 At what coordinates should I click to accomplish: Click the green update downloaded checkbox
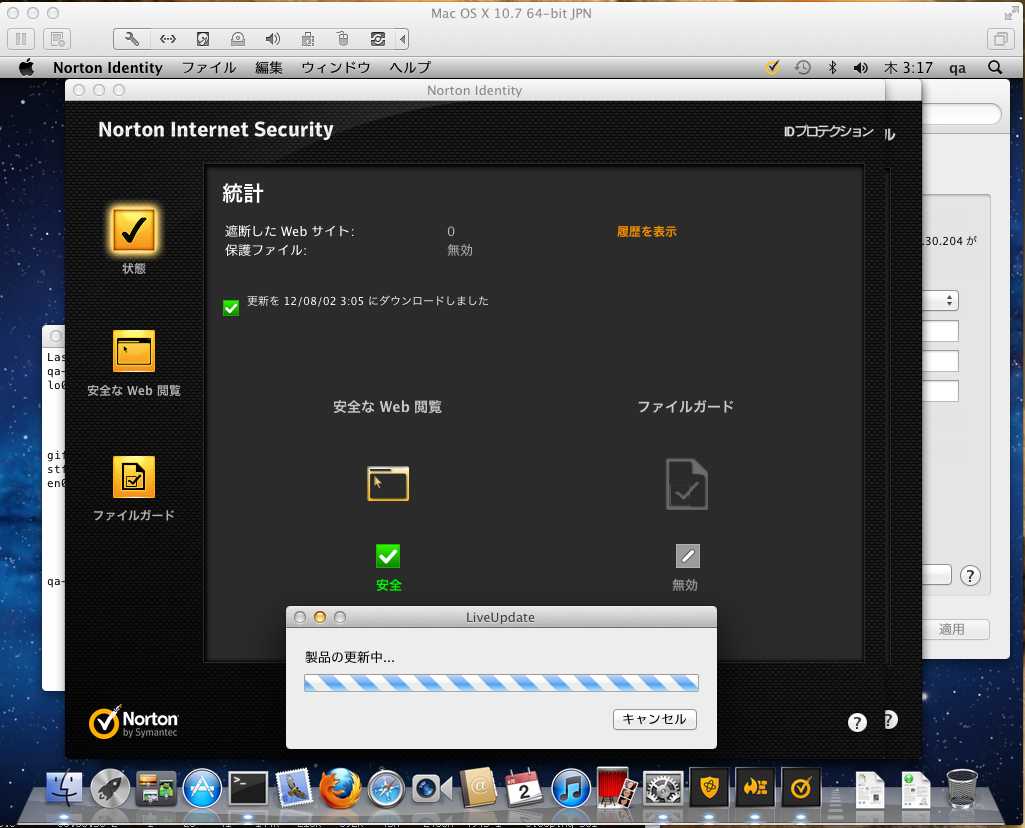(231, 307)
